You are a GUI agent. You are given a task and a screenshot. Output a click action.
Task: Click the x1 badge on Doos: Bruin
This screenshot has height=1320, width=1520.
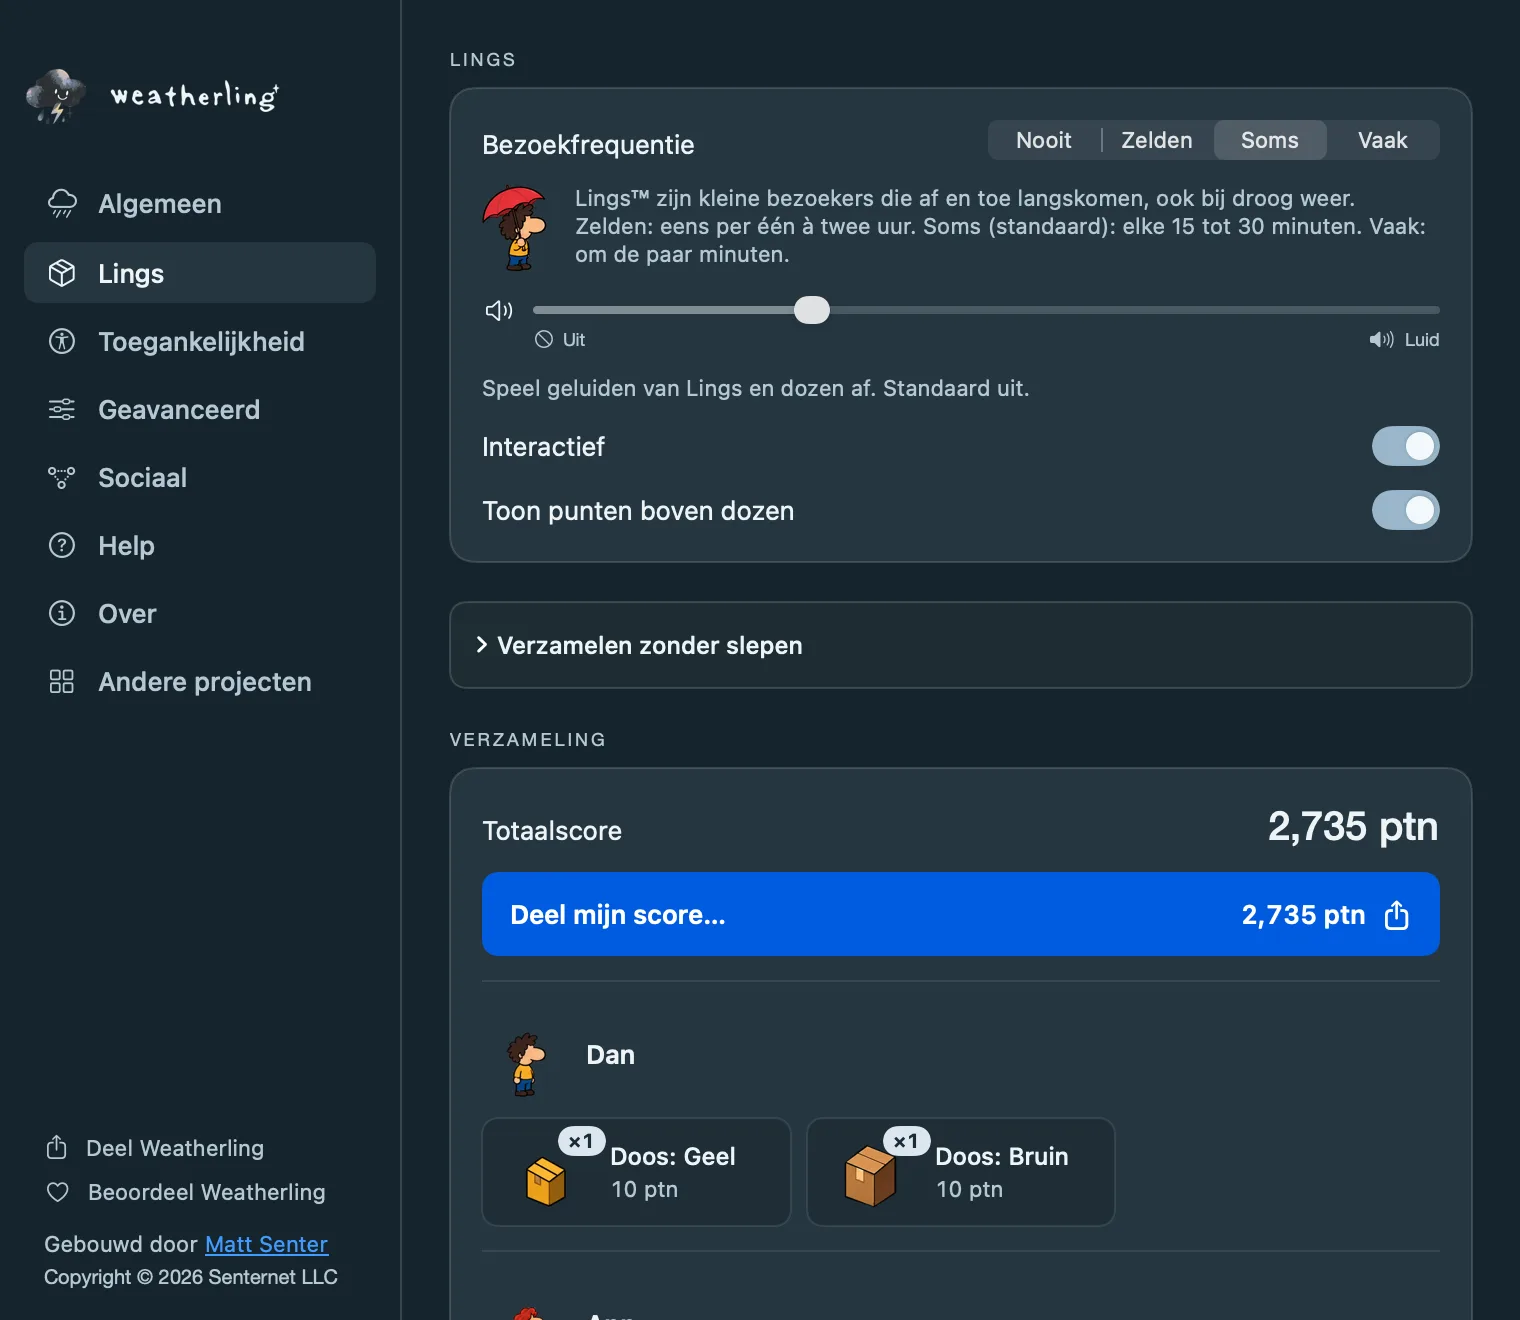(906, 1141)
